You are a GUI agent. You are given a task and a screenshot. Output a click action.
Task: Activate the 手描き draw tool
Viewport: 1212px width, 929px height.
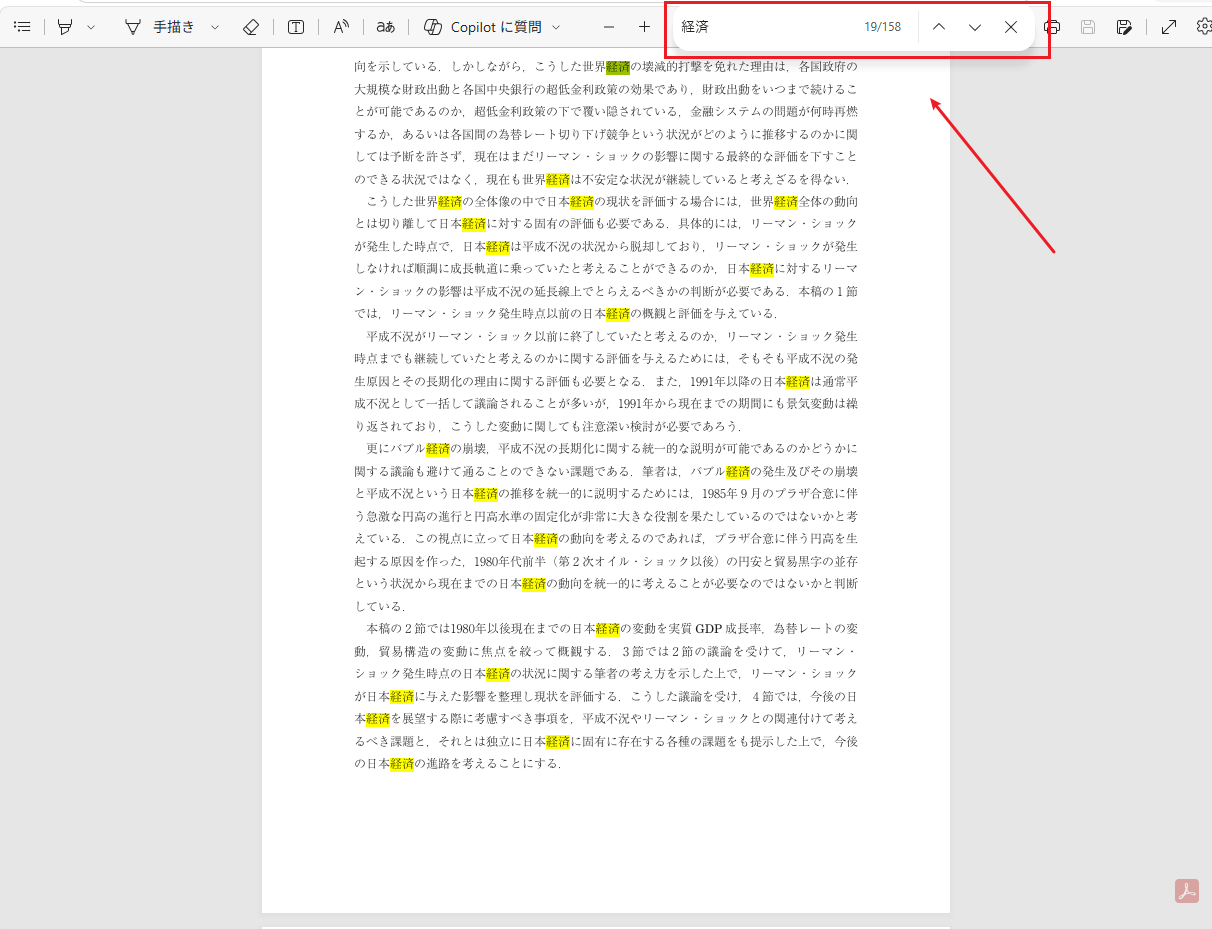point(159,27)
